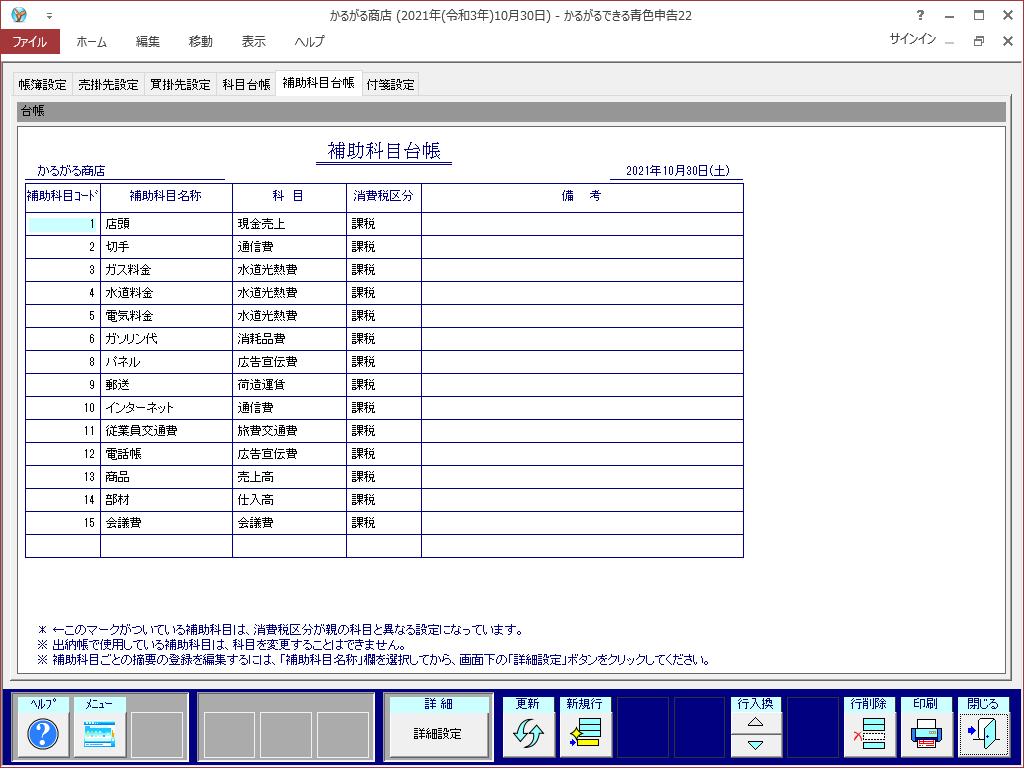Click the 消耗品費 account cell
Screen dimensions: 1024x768
[289, 339]
